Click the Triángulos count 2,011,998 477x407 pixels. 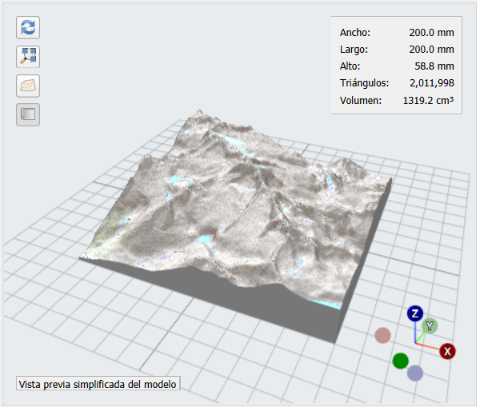(x=432, y=83)
